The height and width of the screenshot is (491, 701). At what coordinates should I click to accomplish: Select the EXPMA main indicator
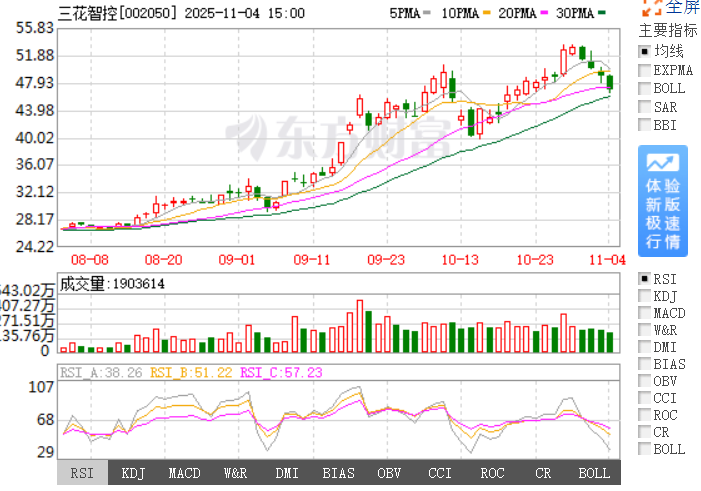644,70
